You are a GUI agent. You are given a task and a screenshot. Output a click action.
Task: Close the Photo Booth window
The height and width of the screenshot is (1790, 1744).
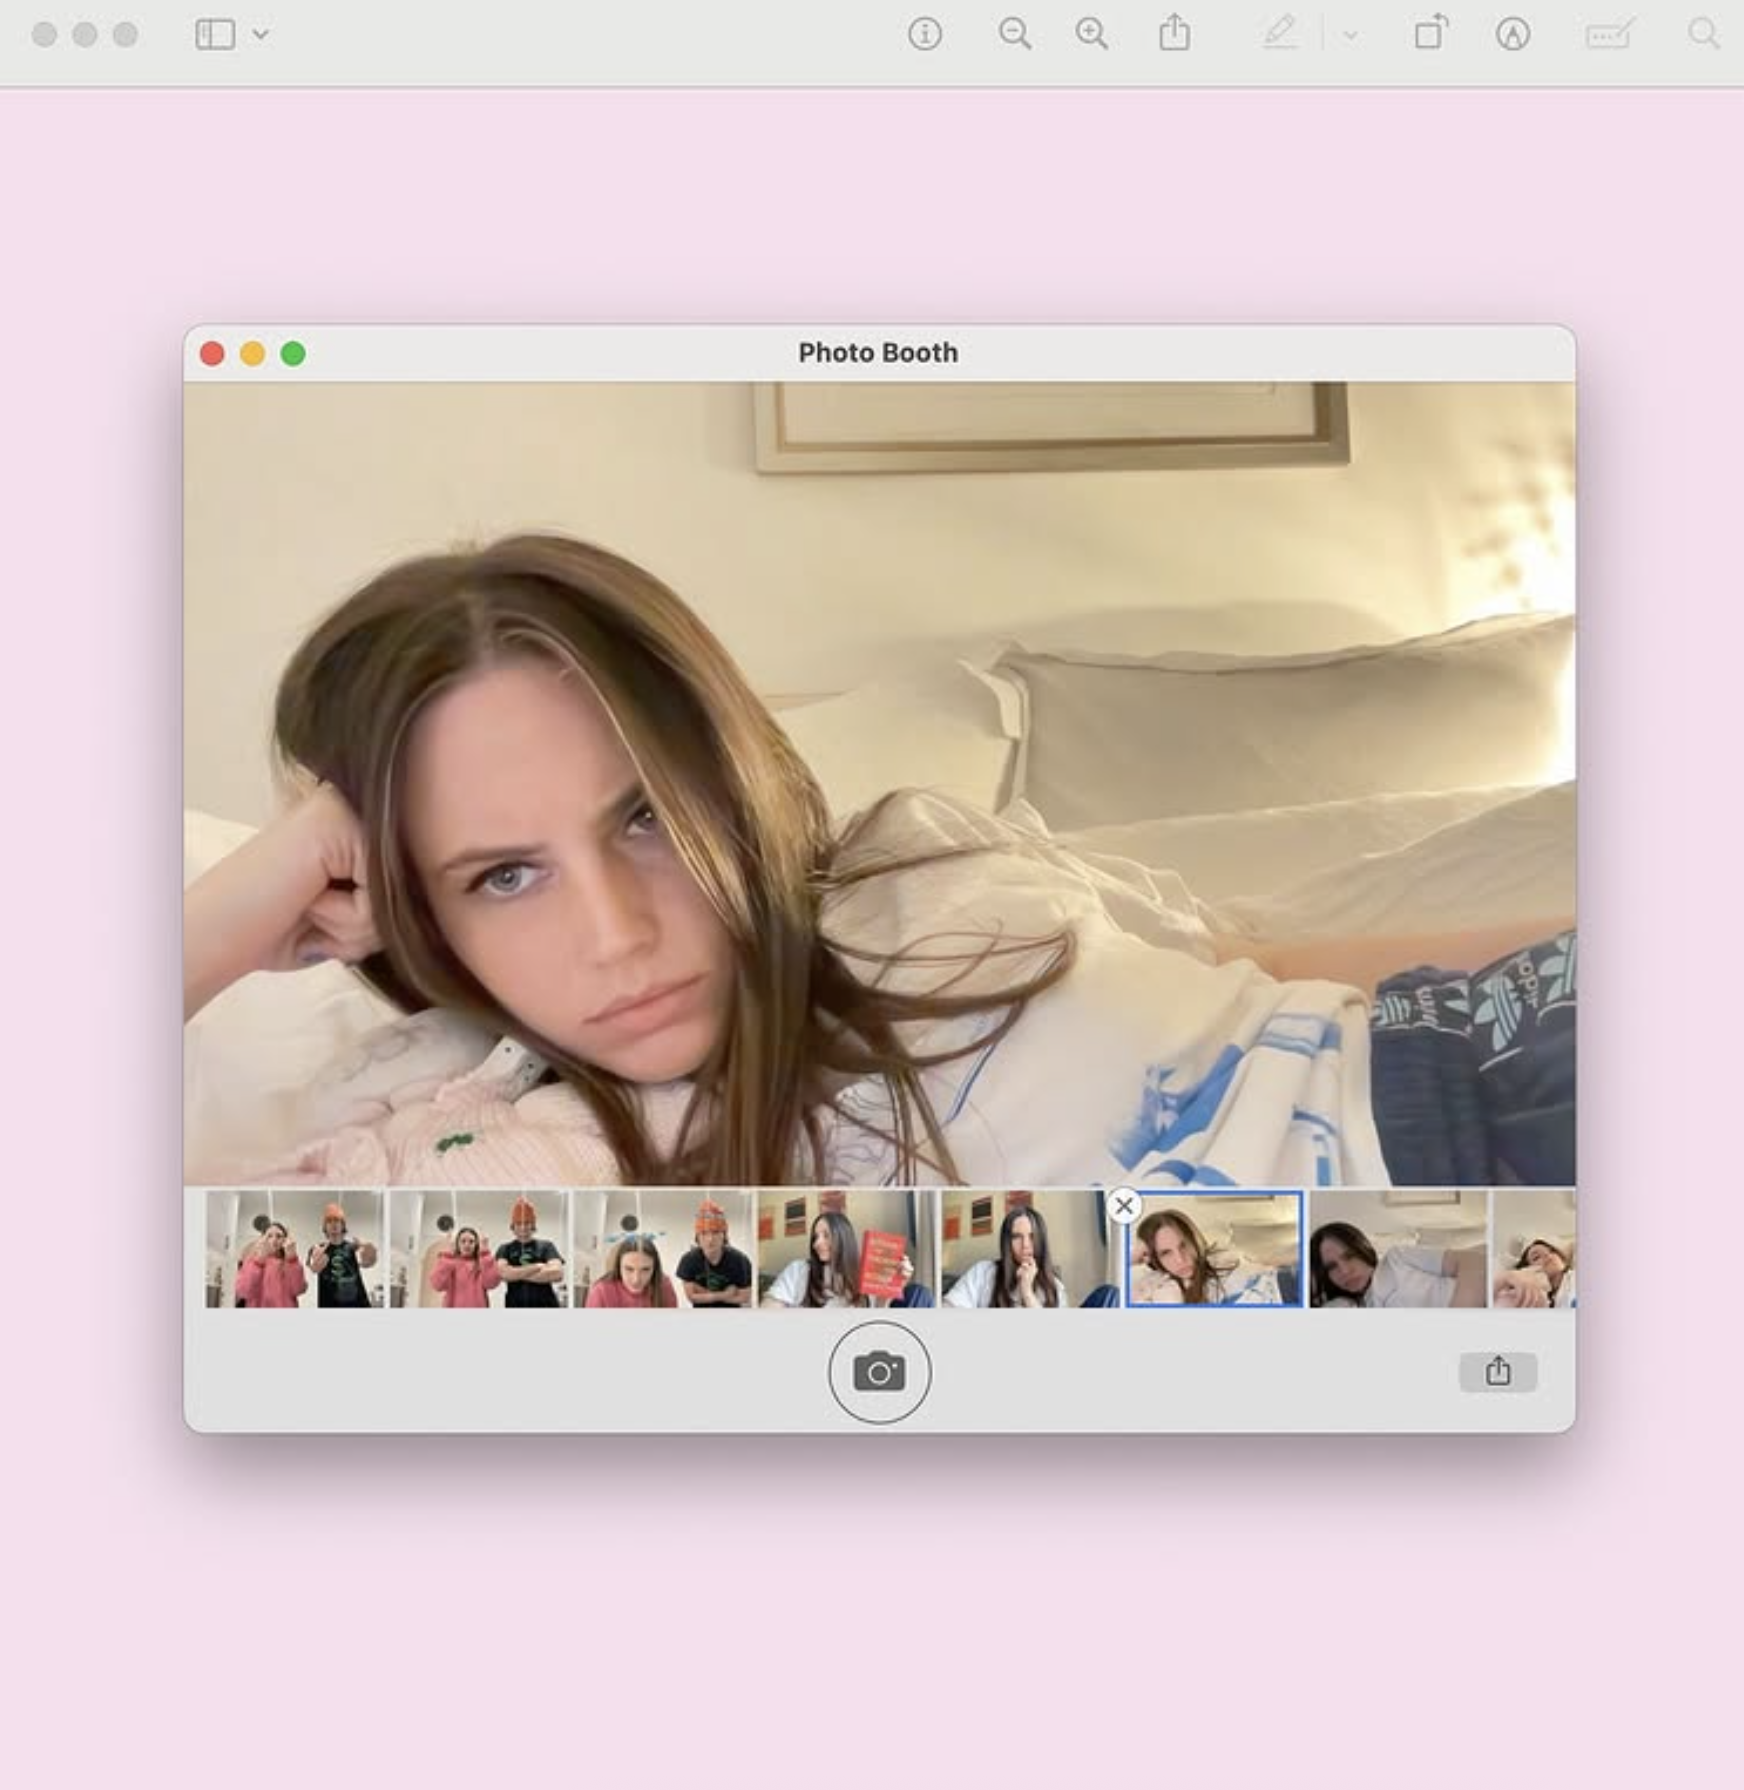[x=212, y=354]
